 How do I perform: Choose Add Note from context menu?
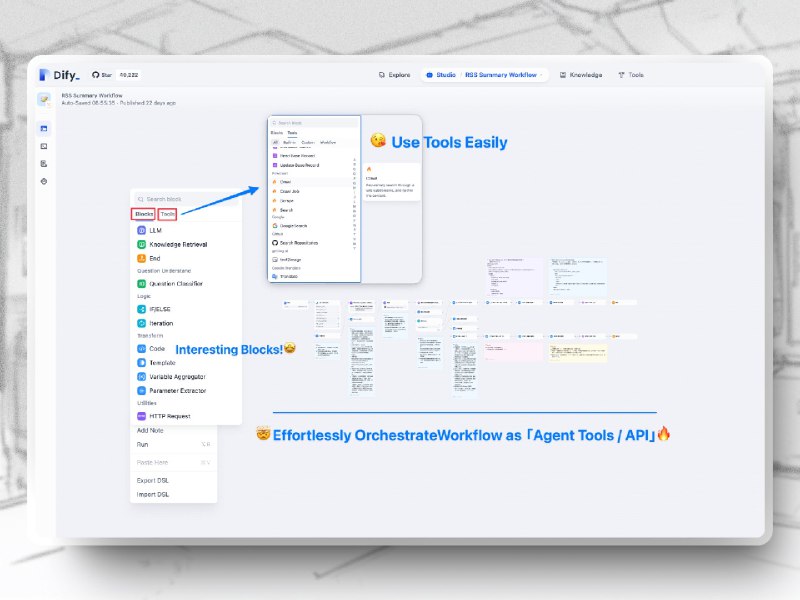(x=173, y=431)
